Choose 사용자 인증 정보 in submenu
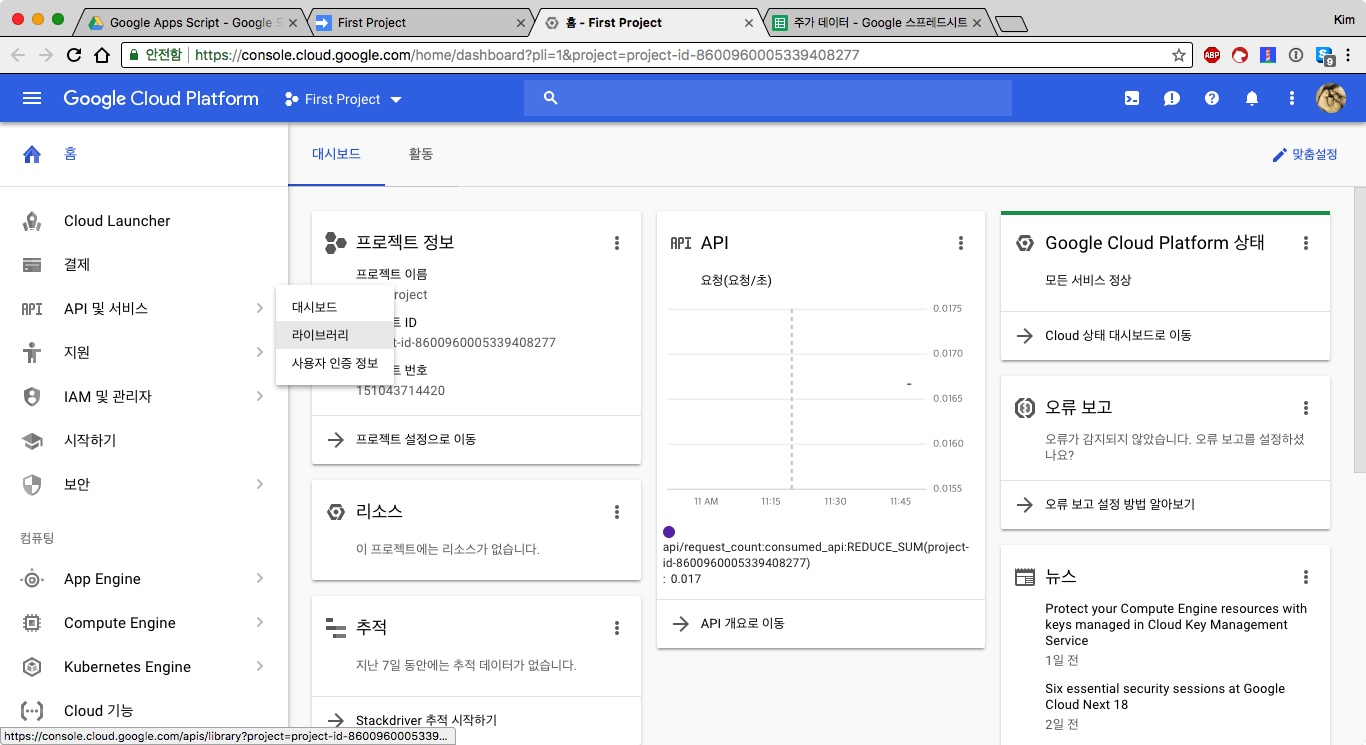This screenshot has height=745, width=1366. pyautogui.click(x=335, y=363)
